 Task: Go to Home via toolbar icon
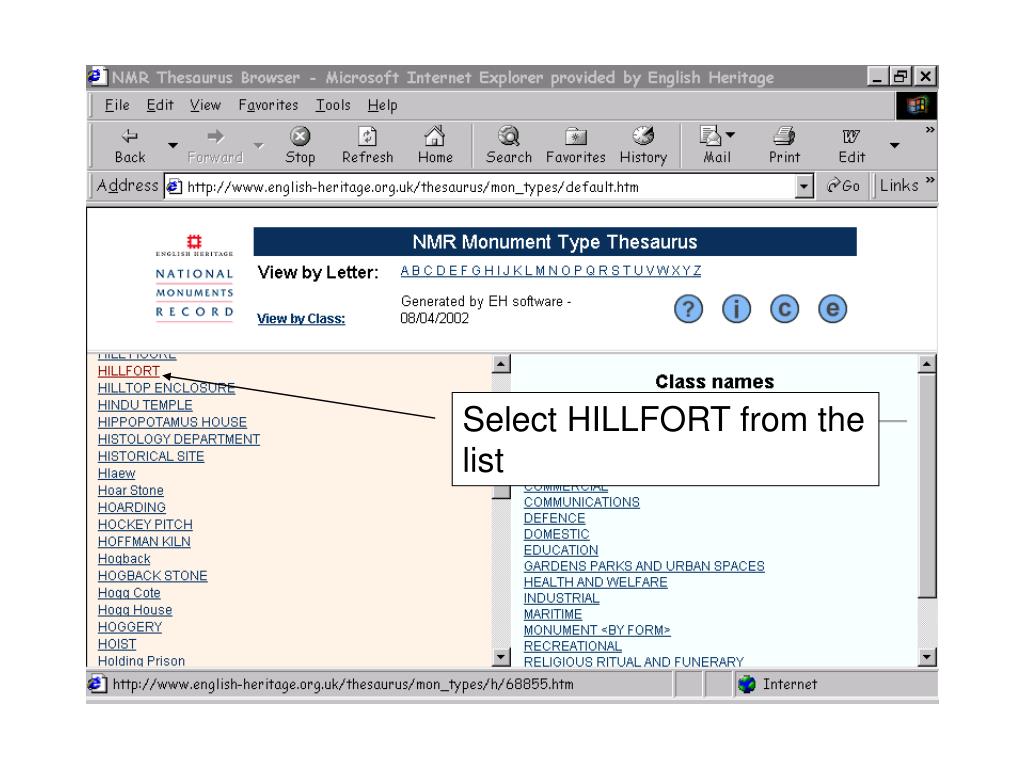435,146
